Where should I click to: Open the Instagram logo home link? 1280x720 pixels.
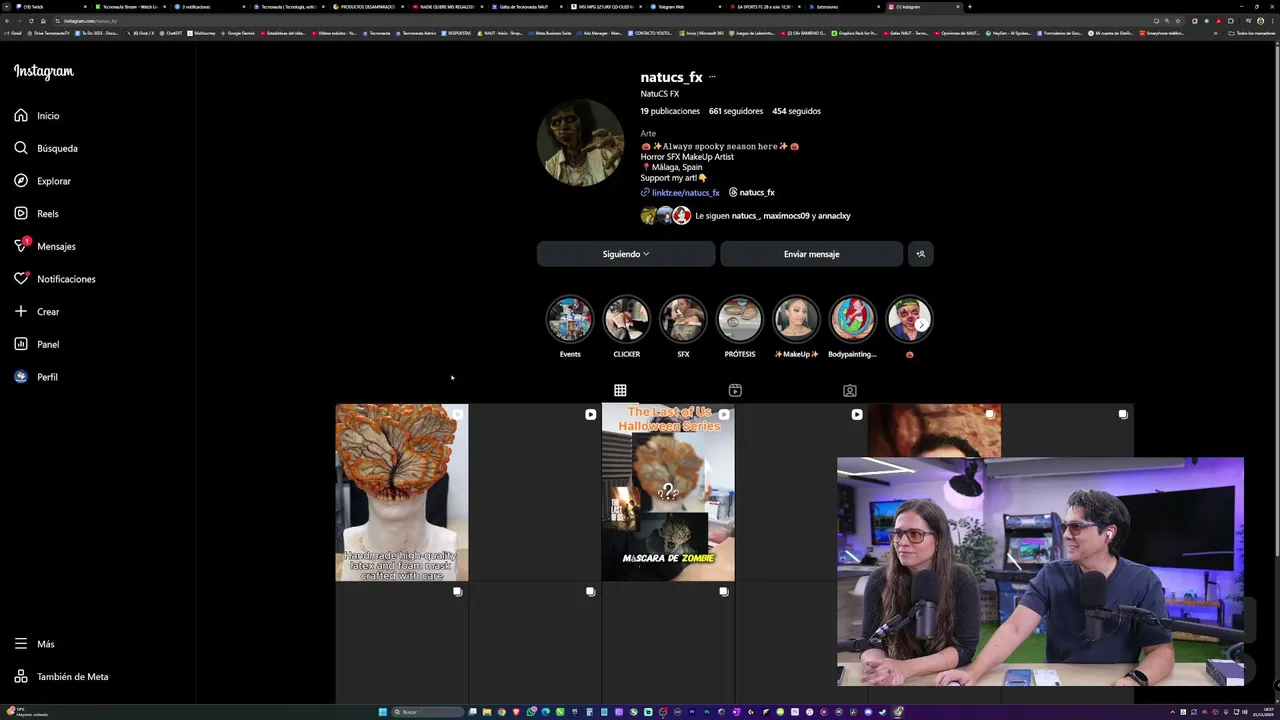pos(44,71)
